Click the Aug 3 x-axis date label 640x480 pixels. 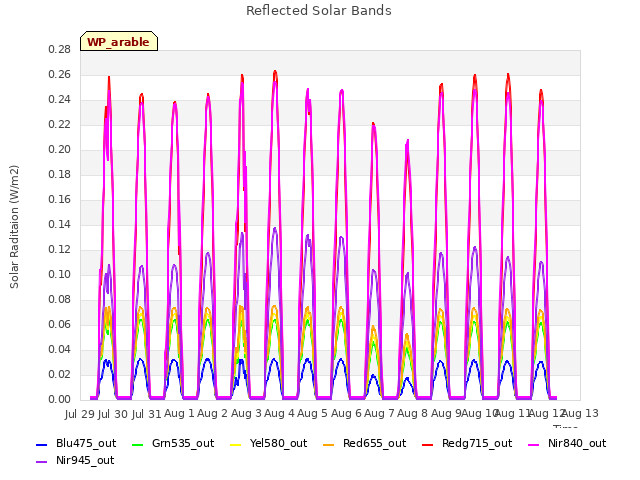coord(246,413)
